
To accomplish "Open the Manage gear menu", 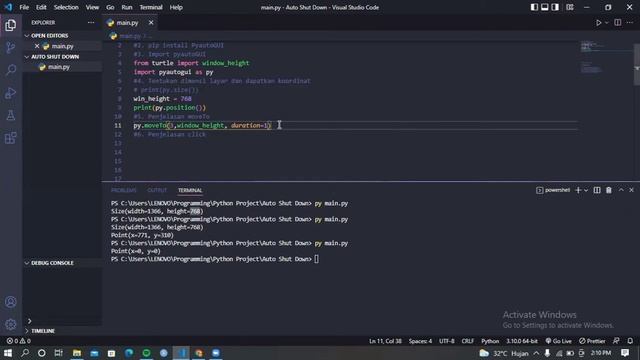I will point(11,324).
